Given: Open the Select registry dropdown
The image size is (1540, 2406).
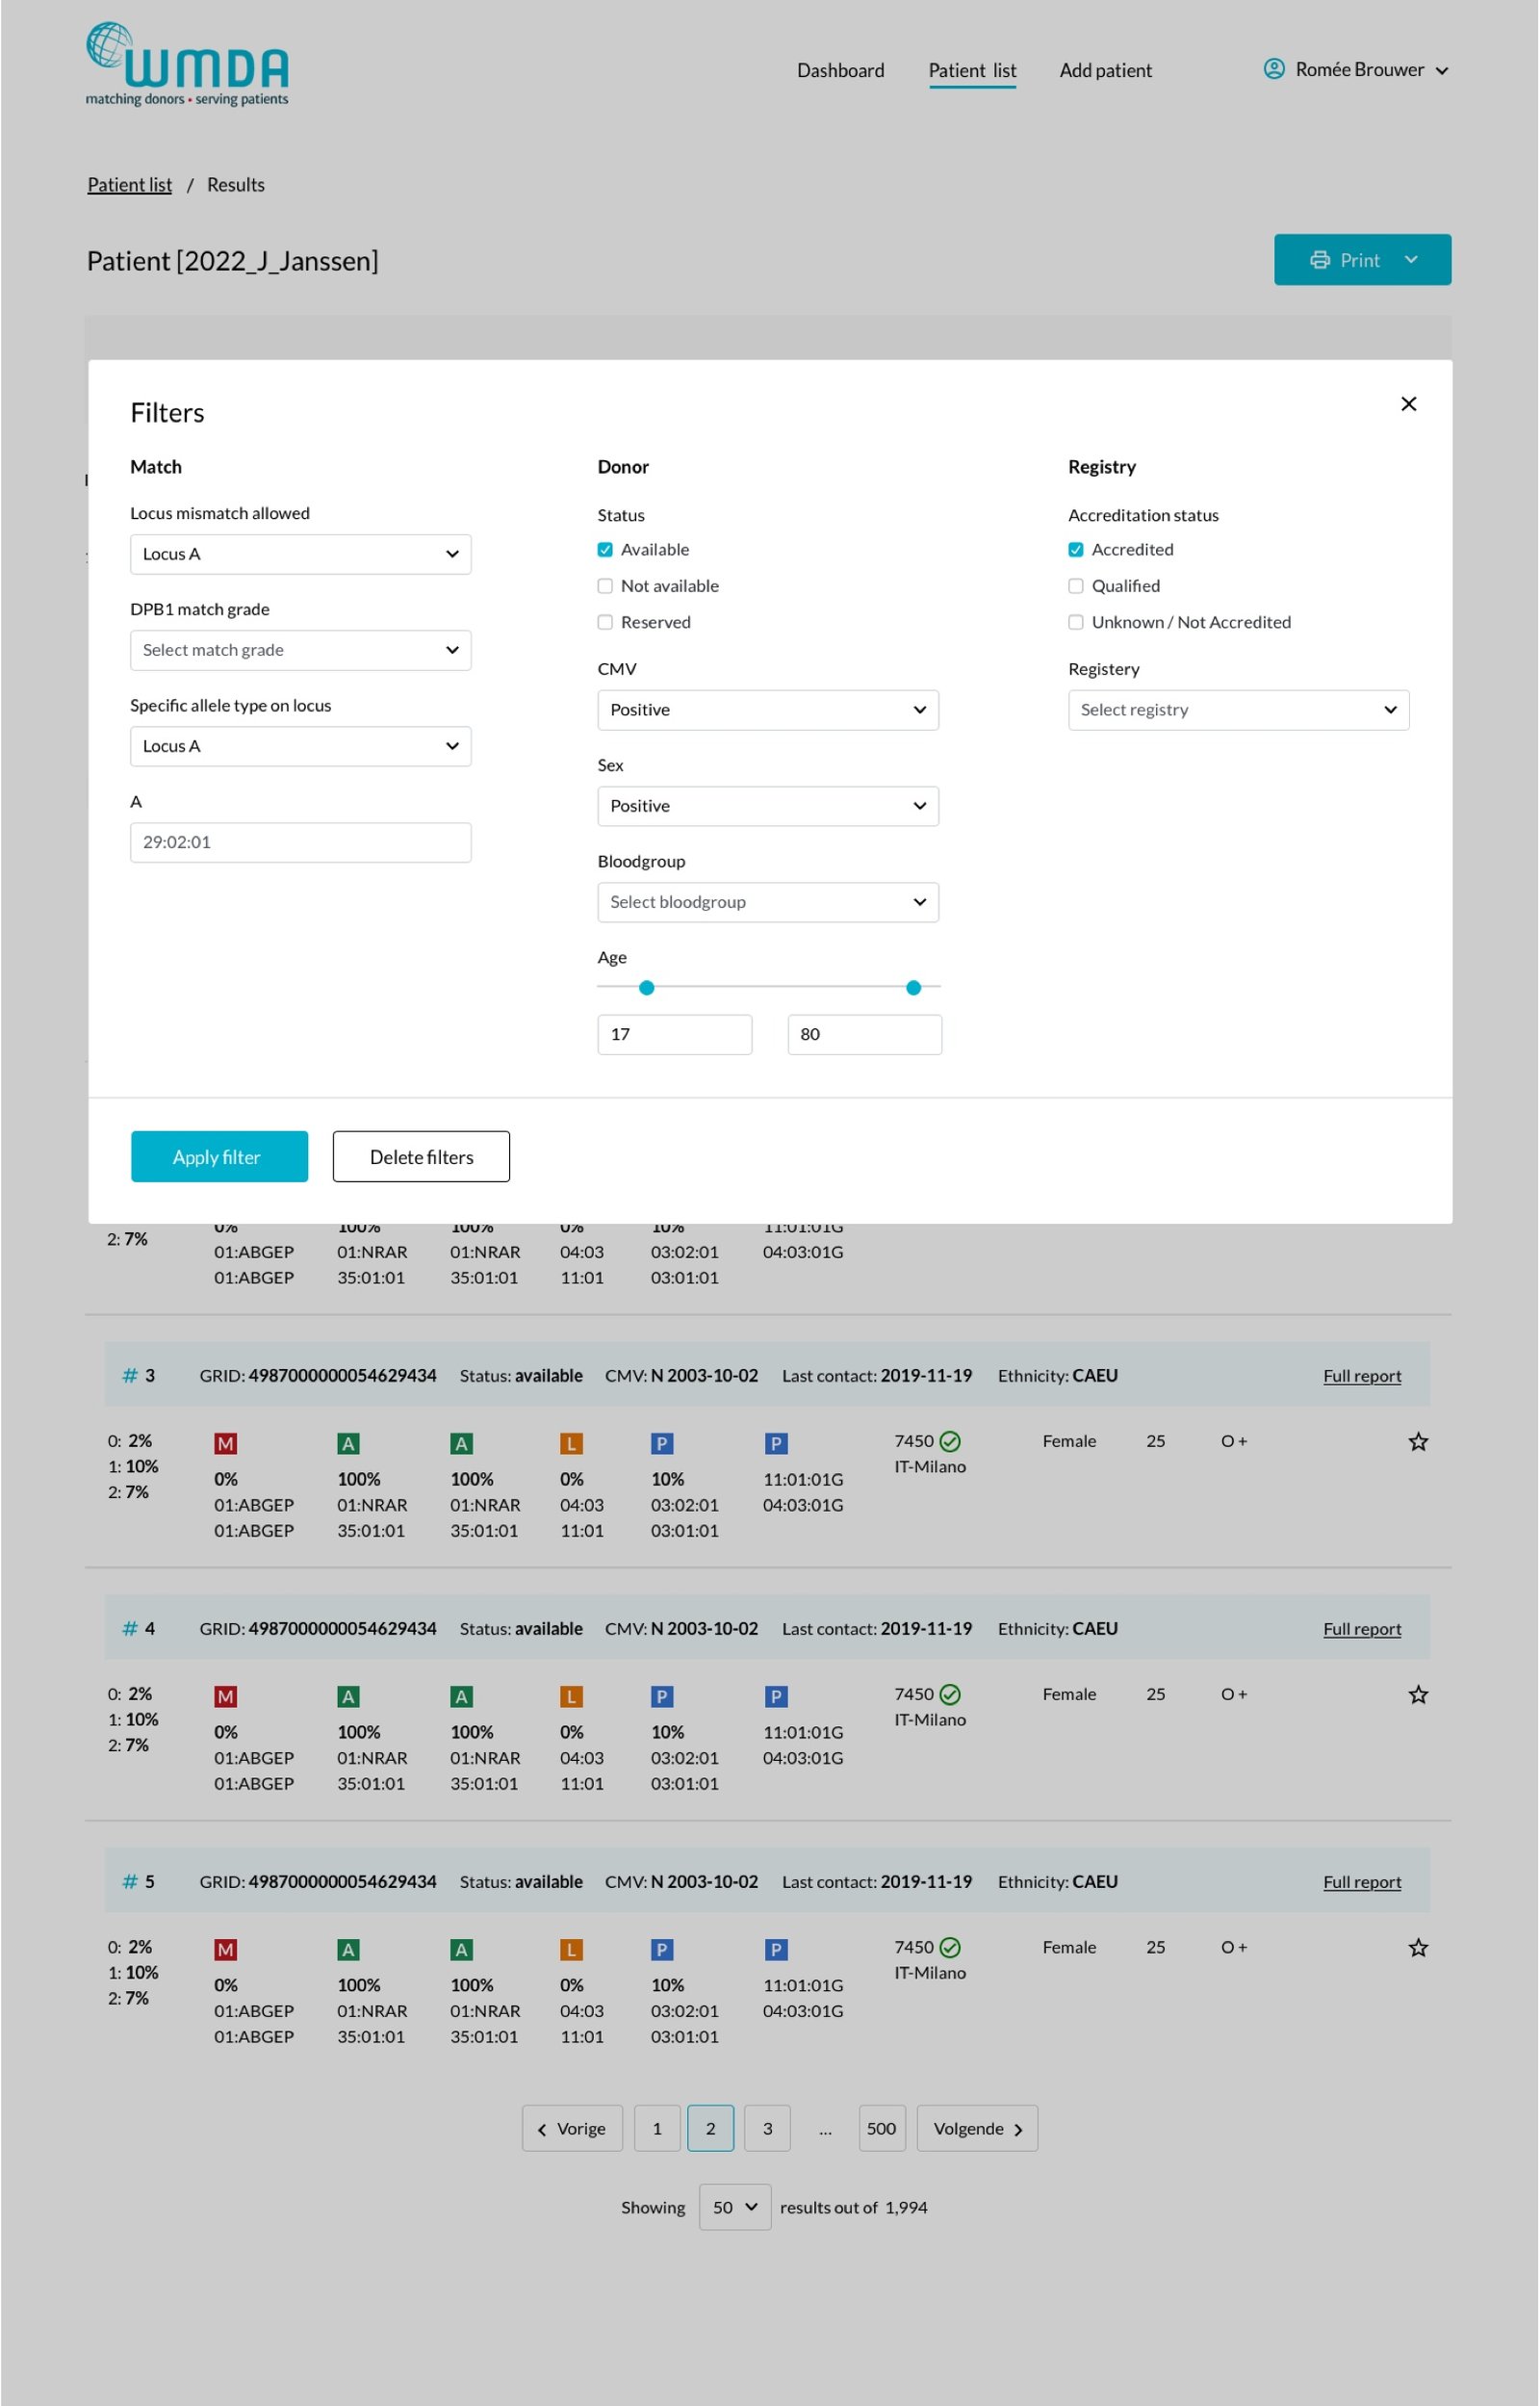Looking at the screenshot, I should 1237,710.
